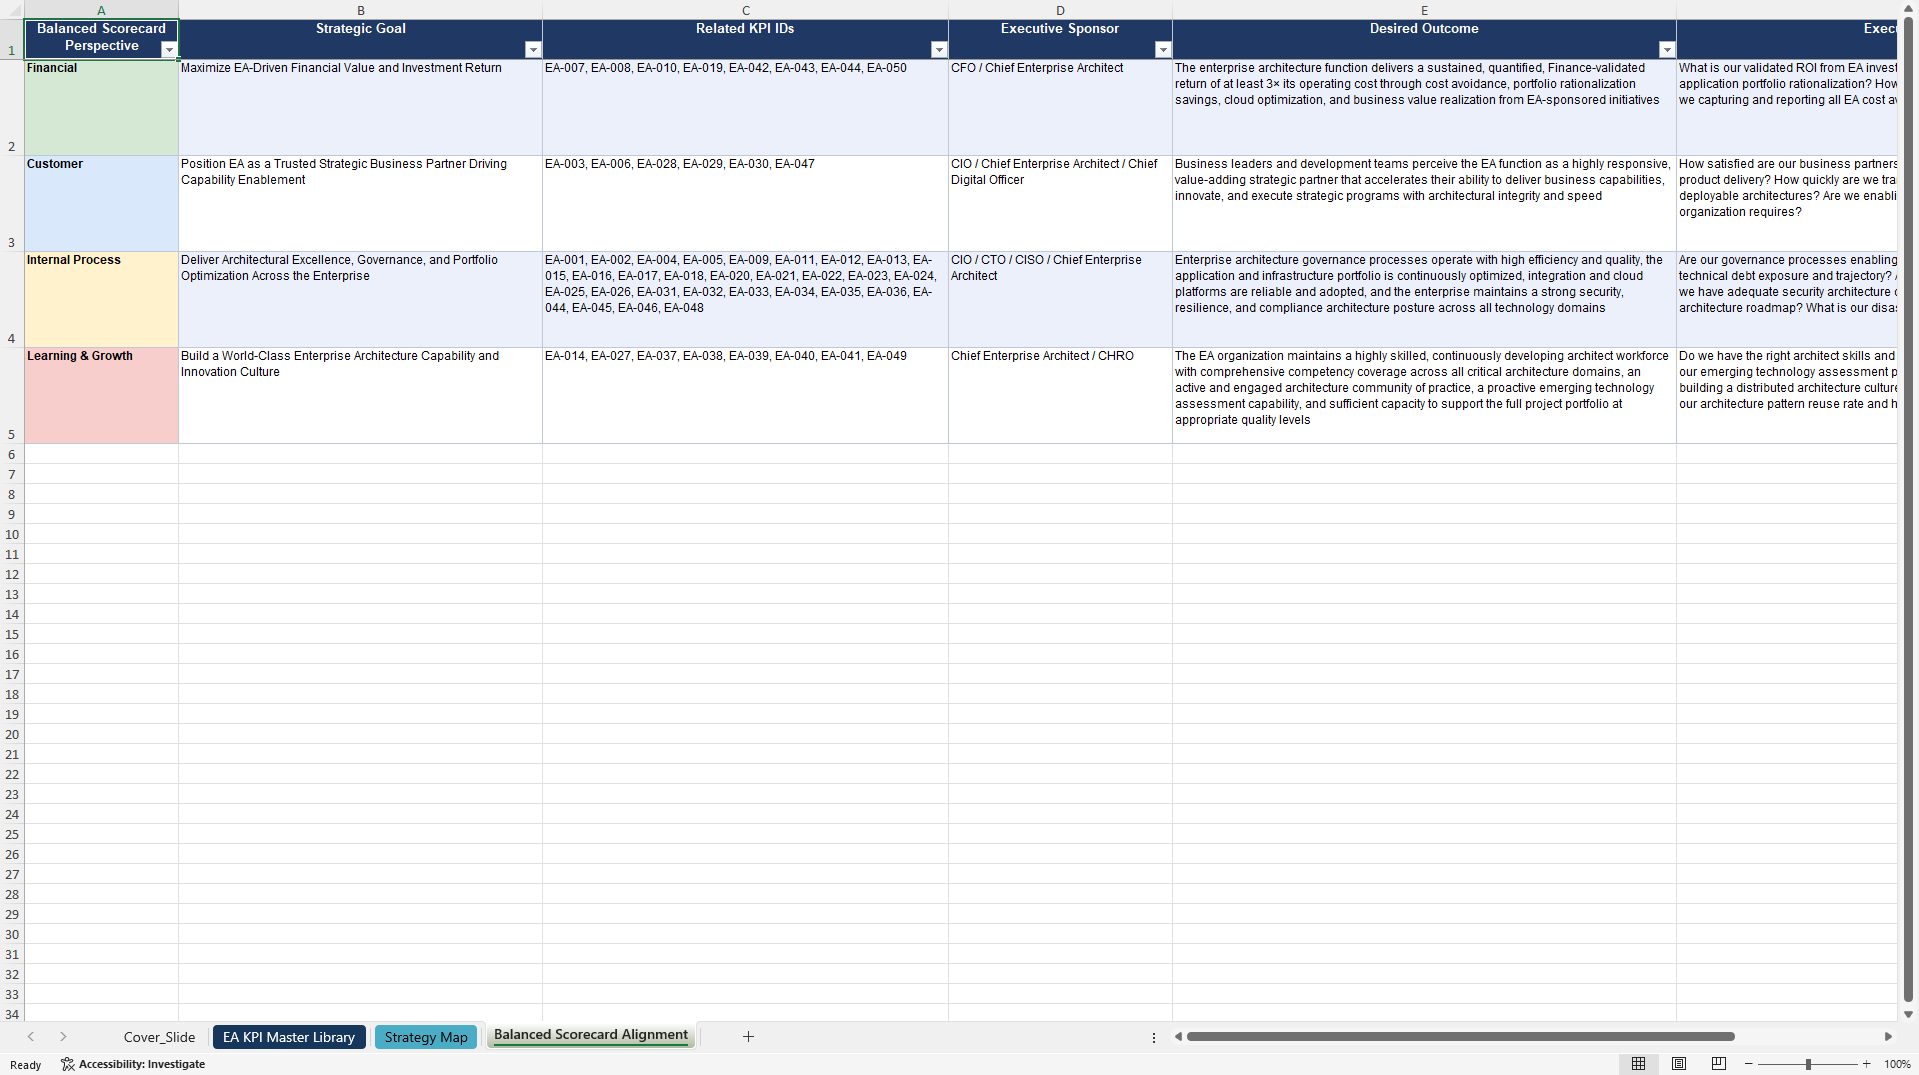Screen dimensions: 1919x1075
Task: Switch to Normal view
Action: pos(1639,1064)
